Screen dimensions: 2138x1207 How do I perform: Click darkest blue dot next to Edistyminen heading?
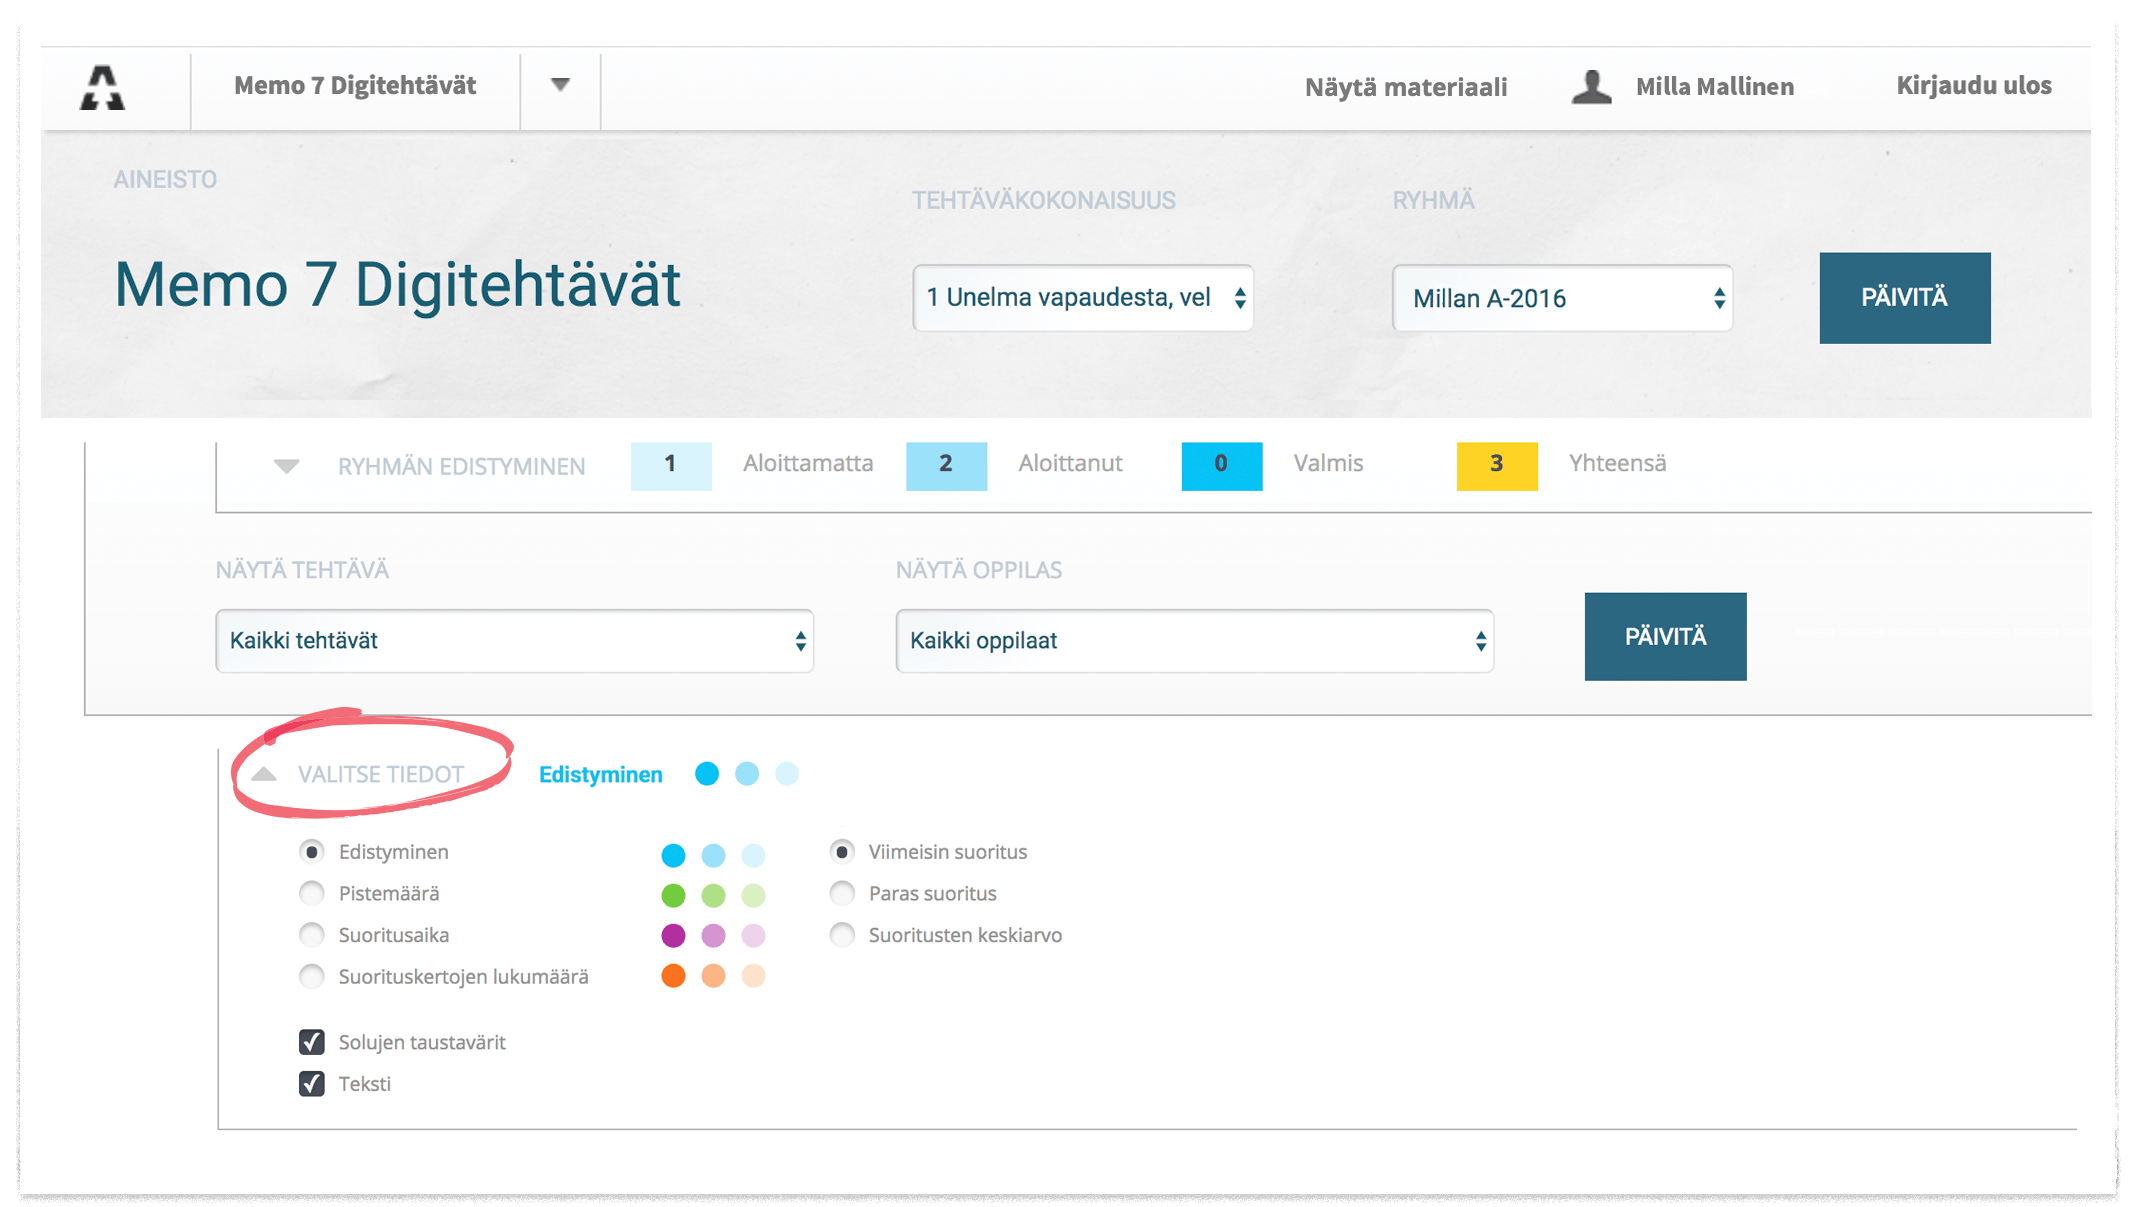(x=707, y=774)
